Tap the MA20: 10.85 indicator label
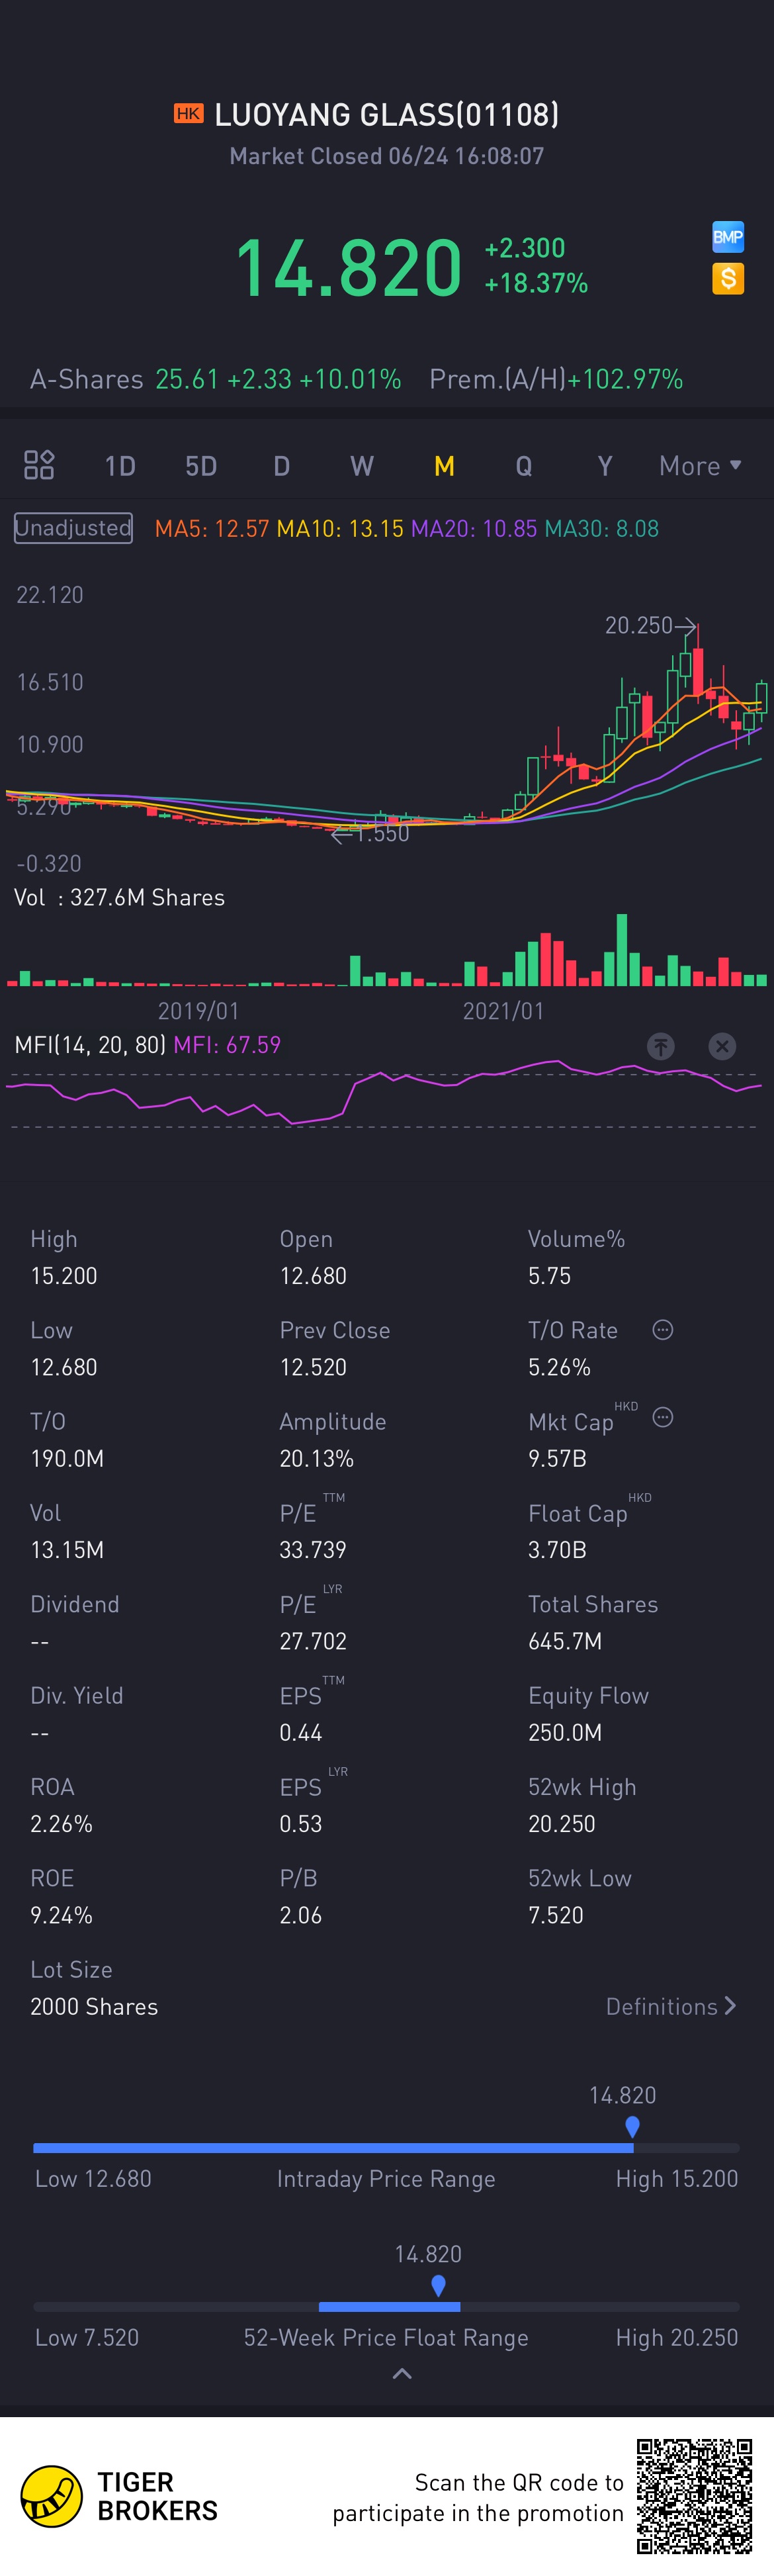 click(x=474, y=529)
